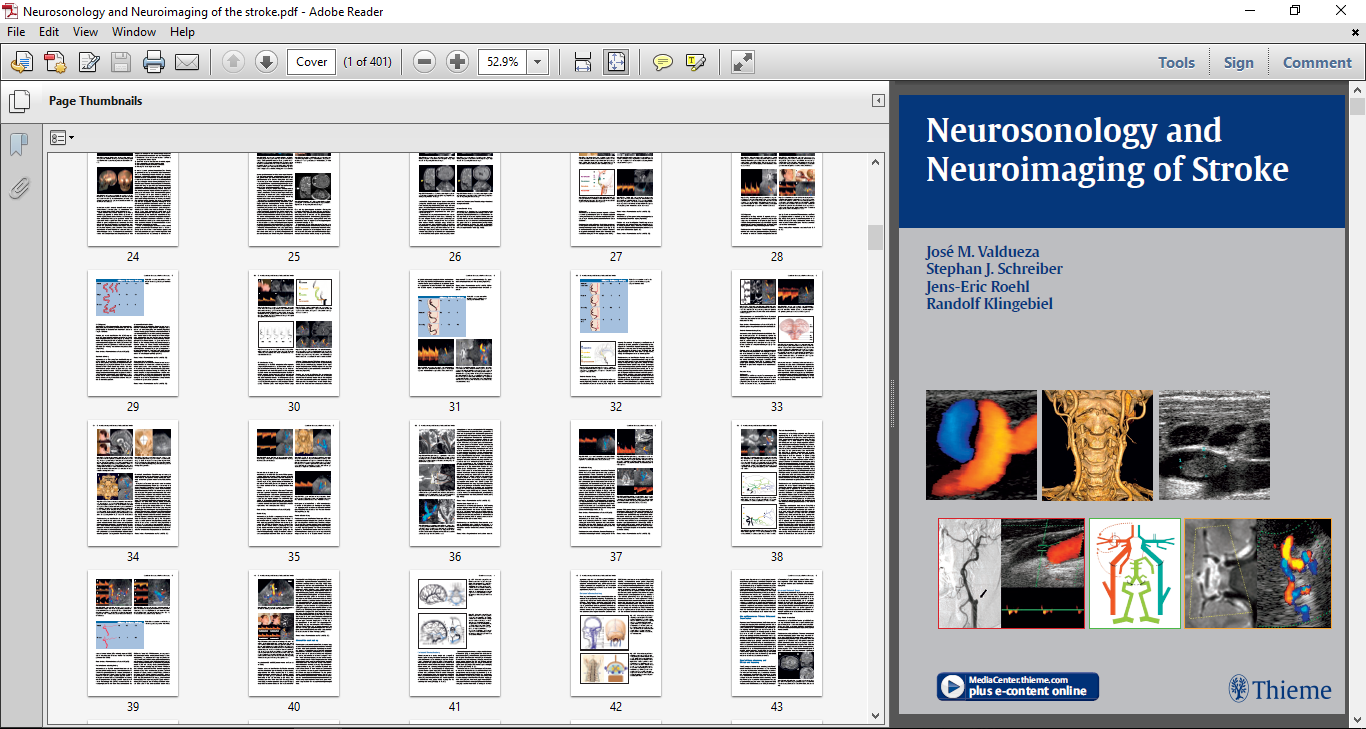
Task: Select page 39 thumbnail
Action: 133,633
